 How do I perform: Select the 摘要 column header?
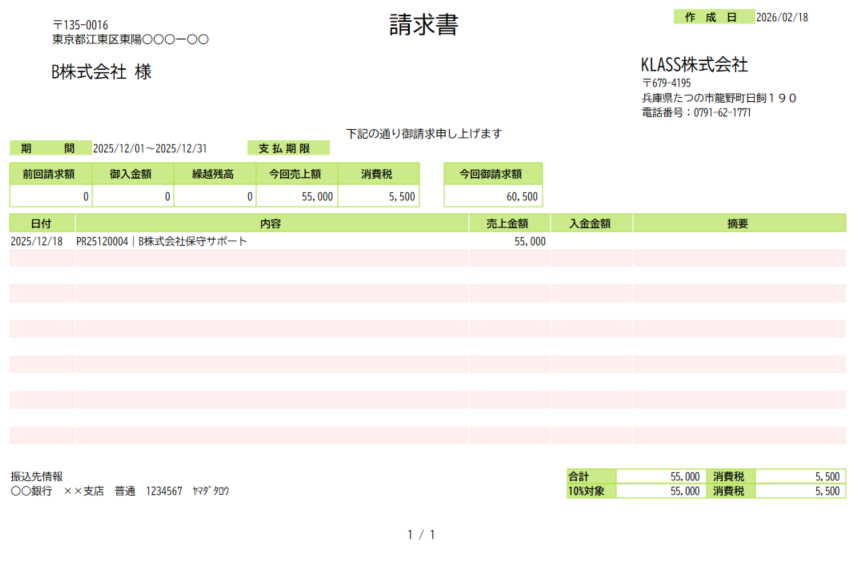[x=738, y=223]
